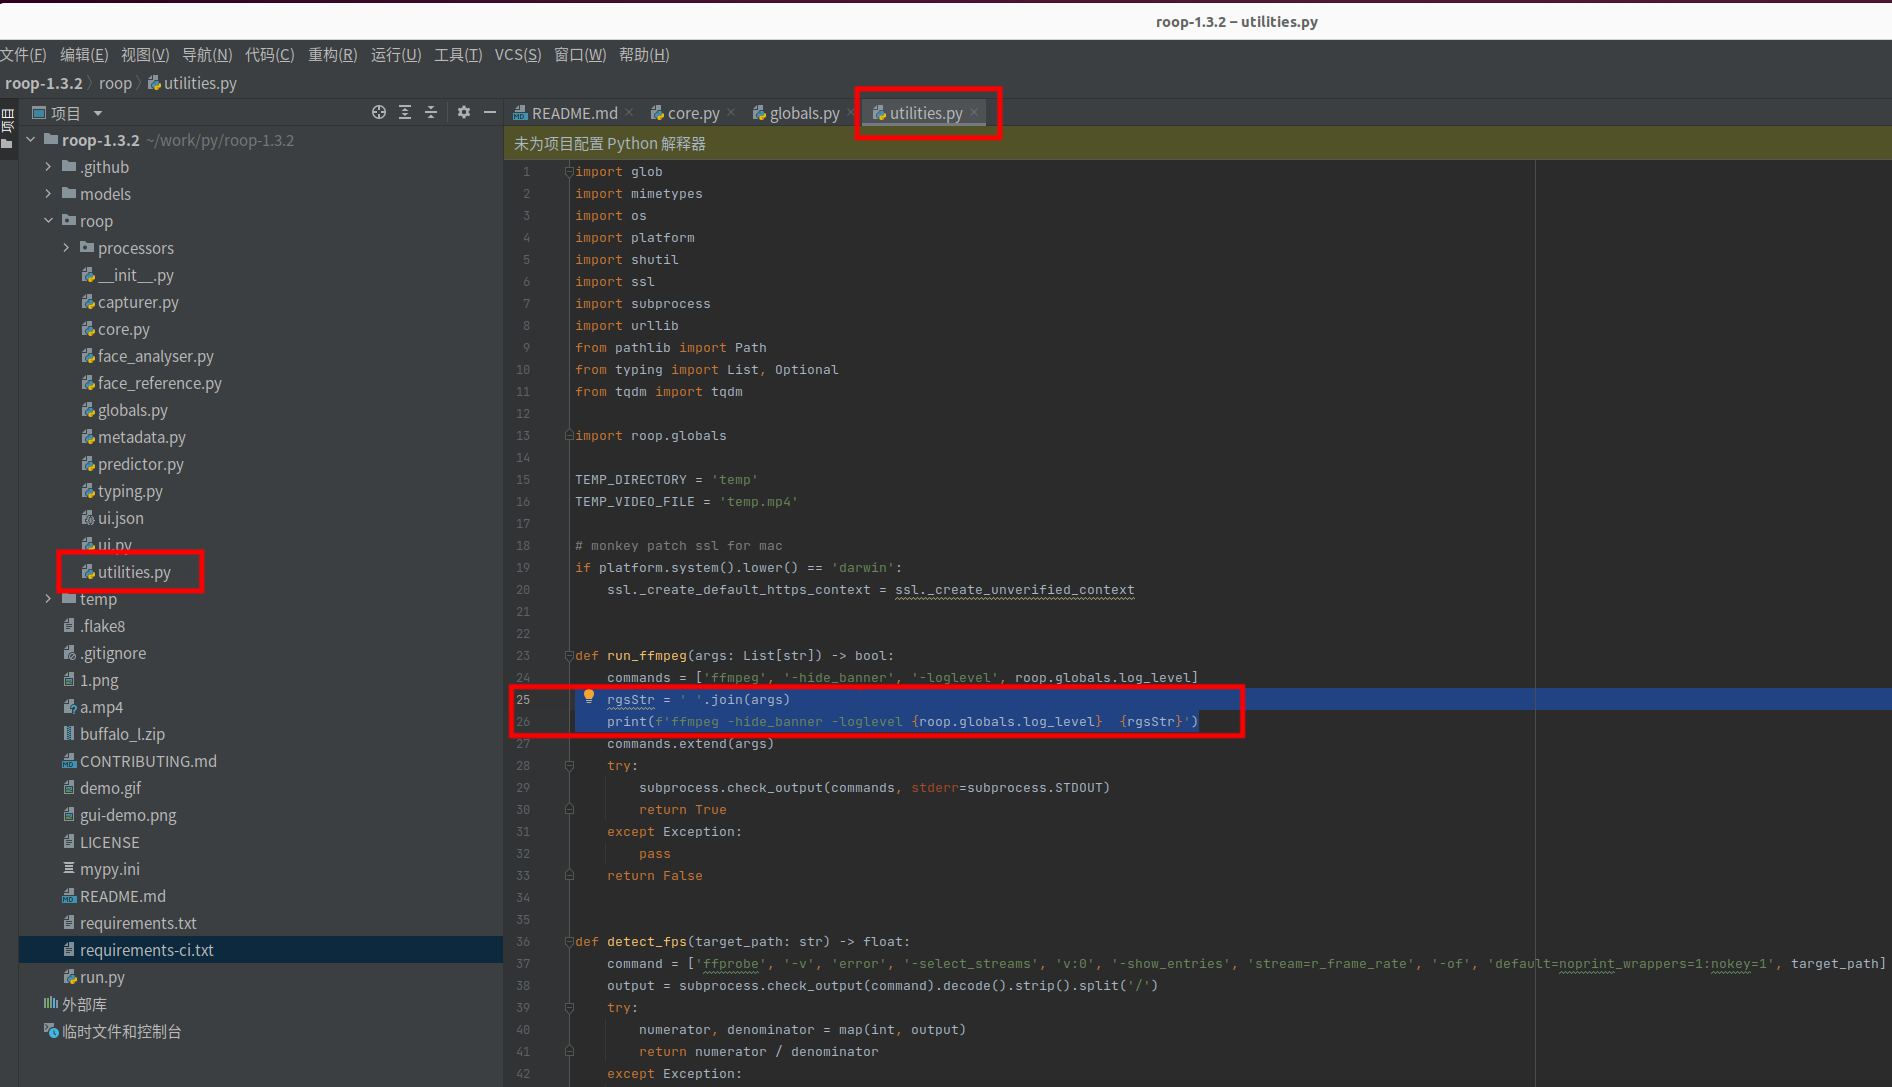1892x1087 pixels.
Task: Open the 重构(R) menu
Action: coord(333,55)
